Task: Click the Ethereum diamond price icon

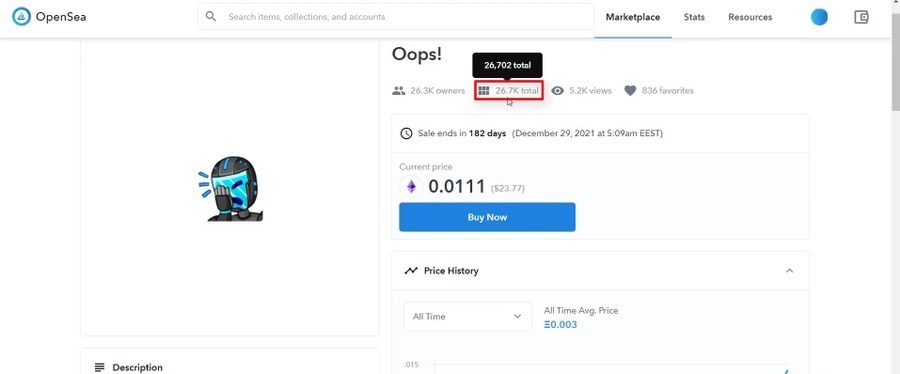Action: pyautogui.click(x=411, y=186)
